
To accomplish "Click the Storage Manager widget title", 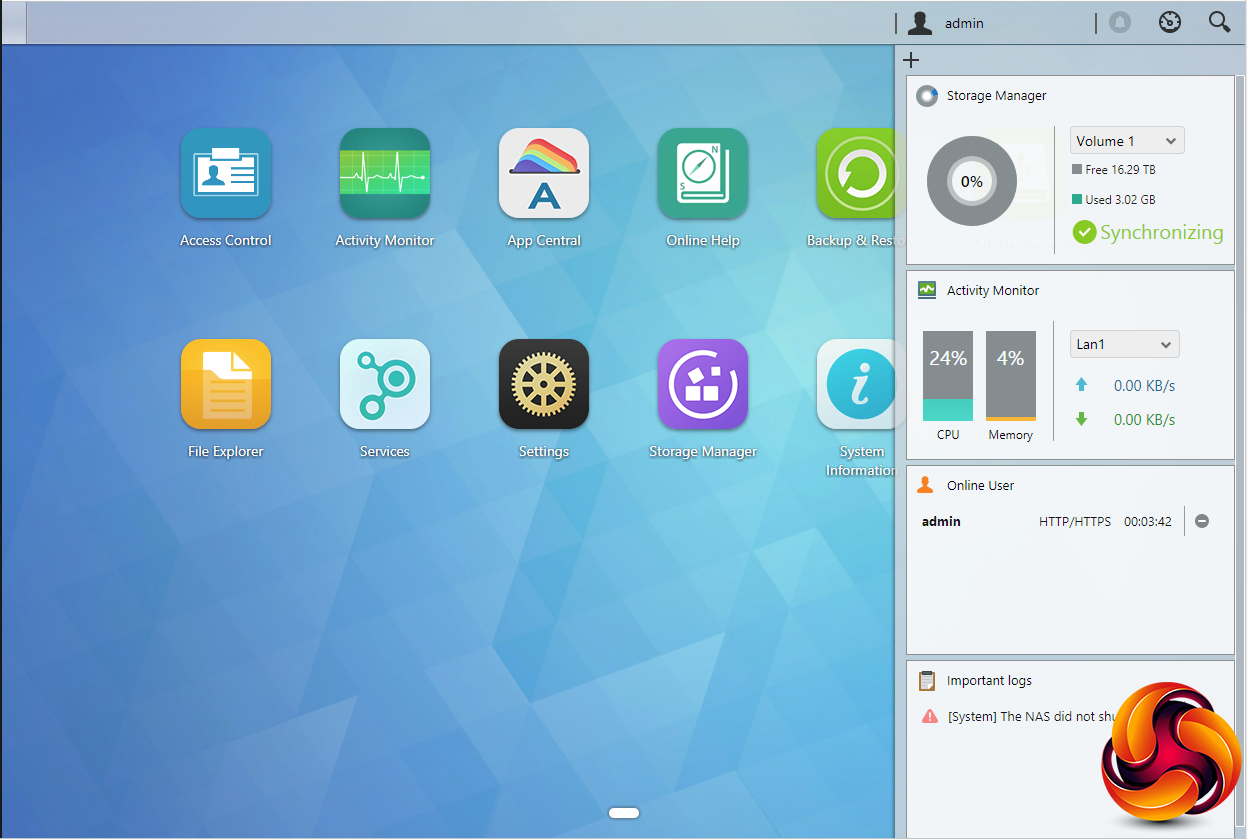I will click(x=996, y=96).
